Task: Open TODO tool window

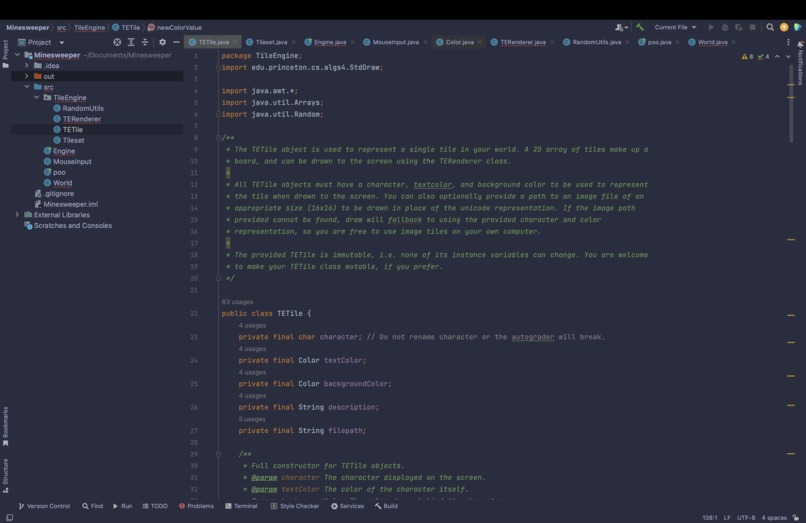Action: tap(155, 506)
